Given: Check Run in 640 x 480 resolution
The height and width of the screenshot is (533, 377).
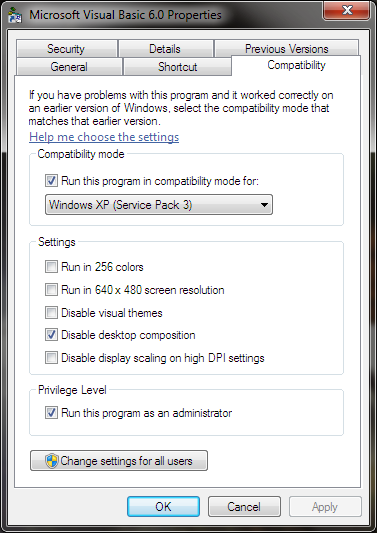Looking at the screenshot, I should (x=51, y=290).
